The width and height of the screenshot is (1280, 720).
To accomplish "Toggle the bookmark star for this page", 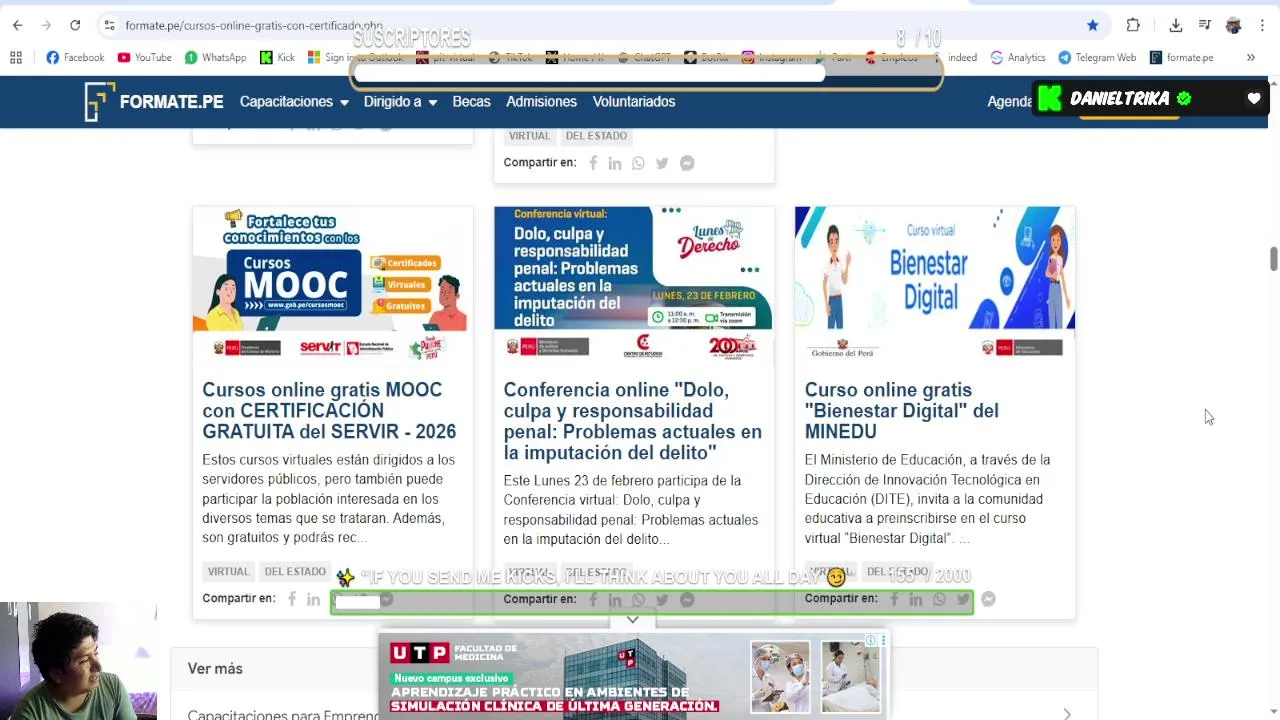I will coord(1092,25).
